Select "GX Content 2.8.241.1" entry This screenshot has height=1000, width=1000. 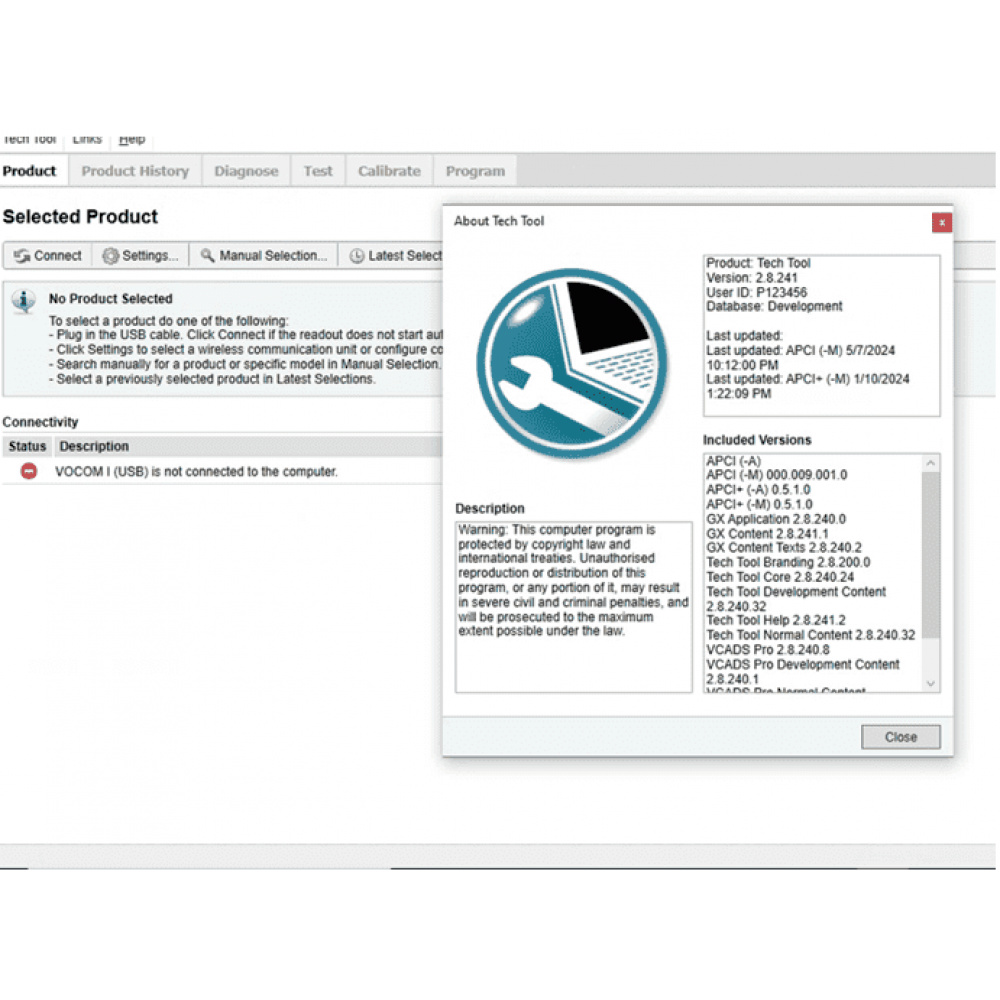pyautogui.click(x=767, y=534)
